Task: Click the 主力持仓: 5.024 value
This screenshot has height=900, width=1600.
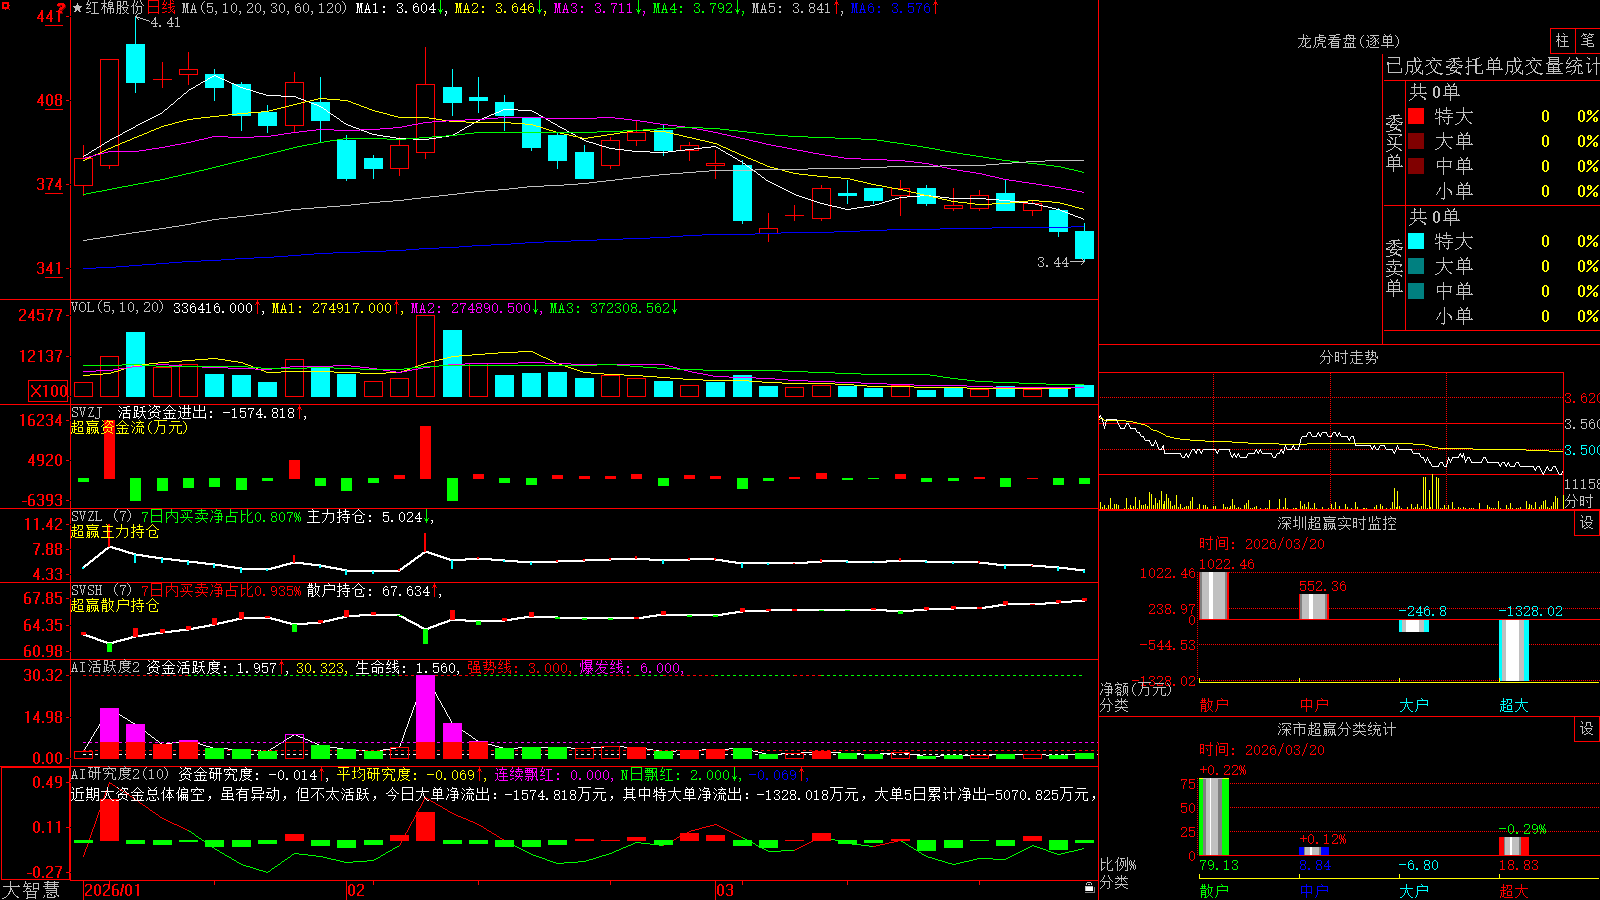Action: (x=365, y=517)
